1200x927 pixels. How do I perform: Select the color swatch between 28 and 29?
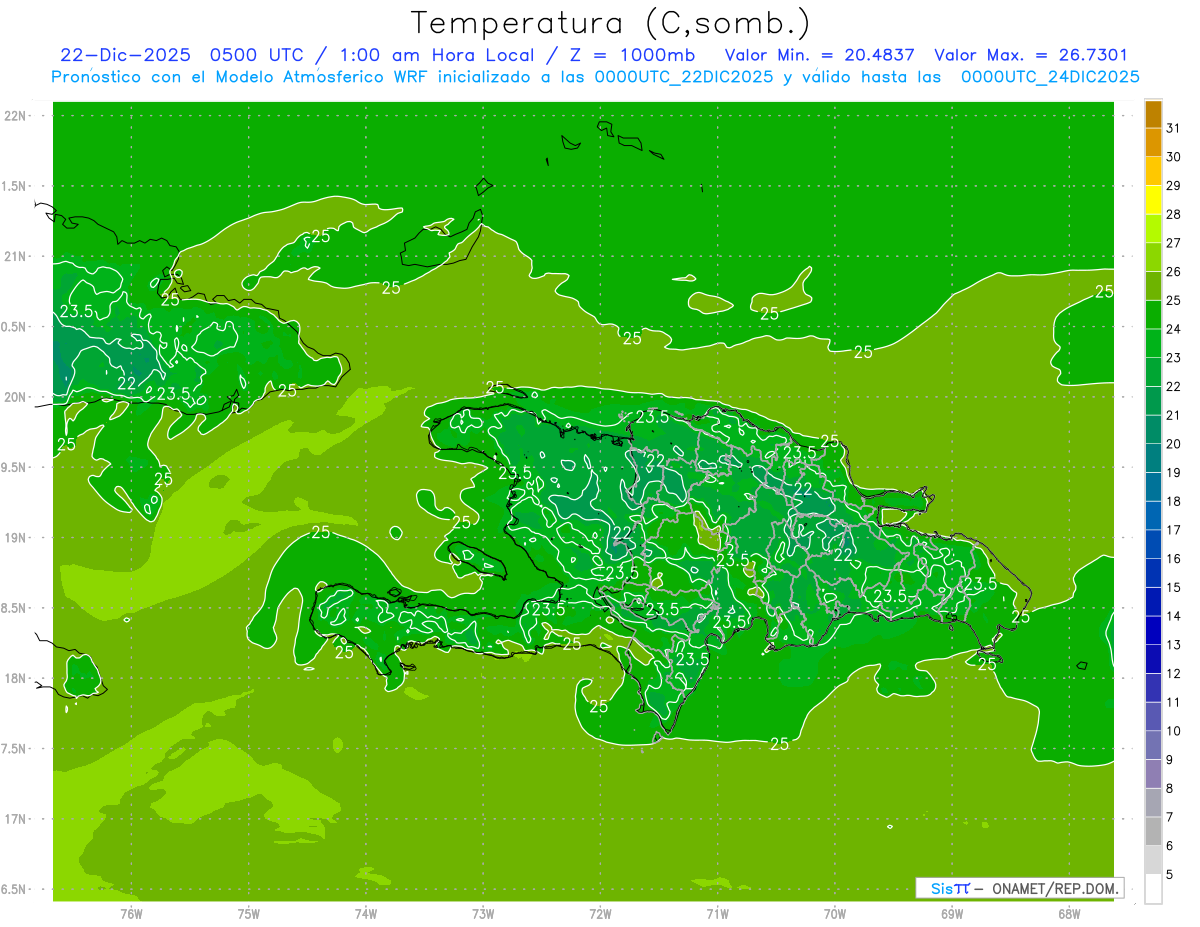pos(1153,200)
